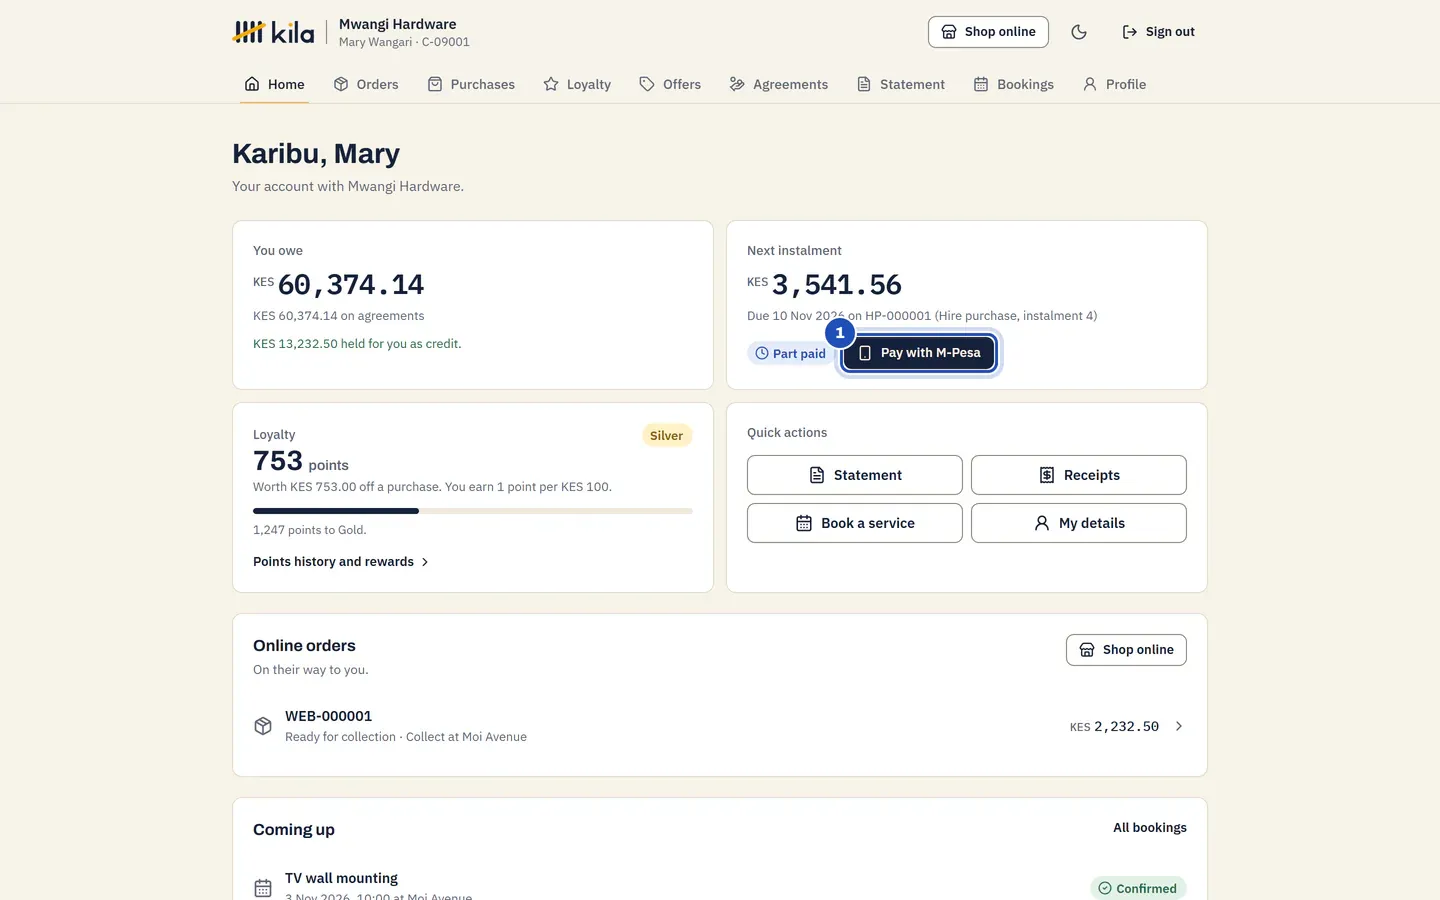Screen dimensions: 1440x900
Task: Click the package icon beside WEB-000001
Action: pos(263,726)
